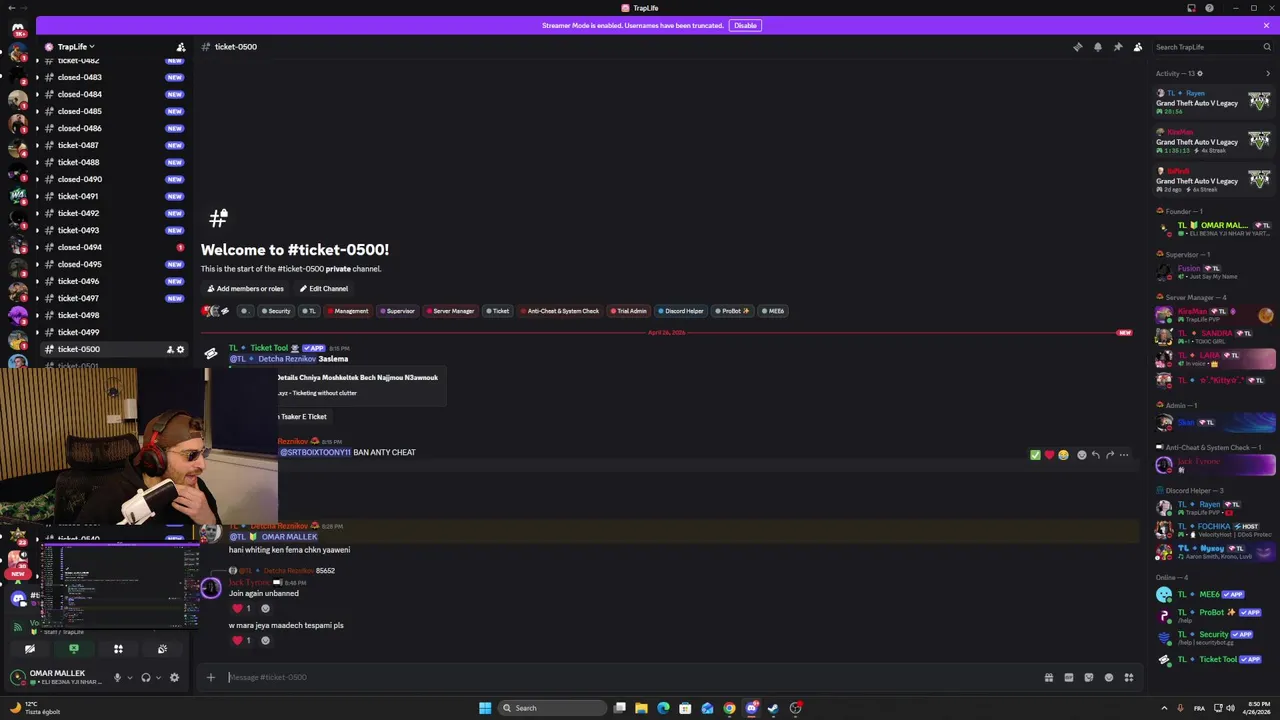Open the plus attachment button
The image size is (1280, 720).
pyautogui.click(x=210, y=677)
